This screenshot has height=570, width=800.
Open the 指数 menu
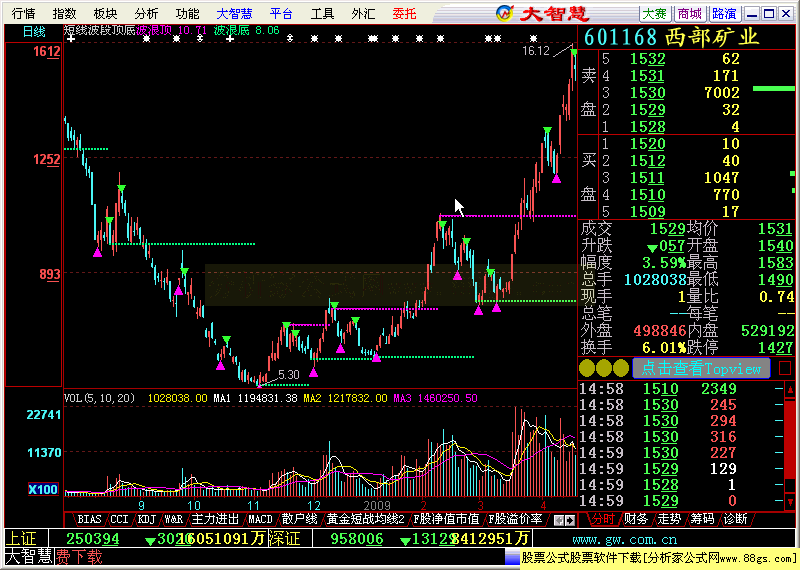click(x=64, y=13)
